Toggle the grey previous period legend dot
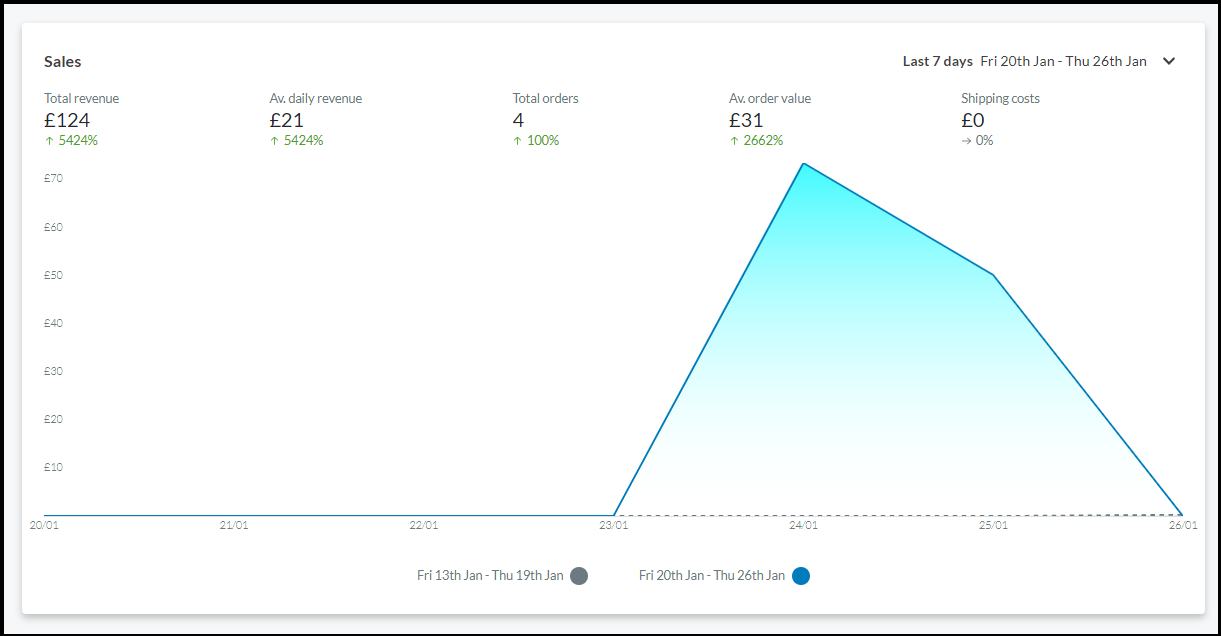Screen dimensions: 1221x636 click(x=579, y=576)
